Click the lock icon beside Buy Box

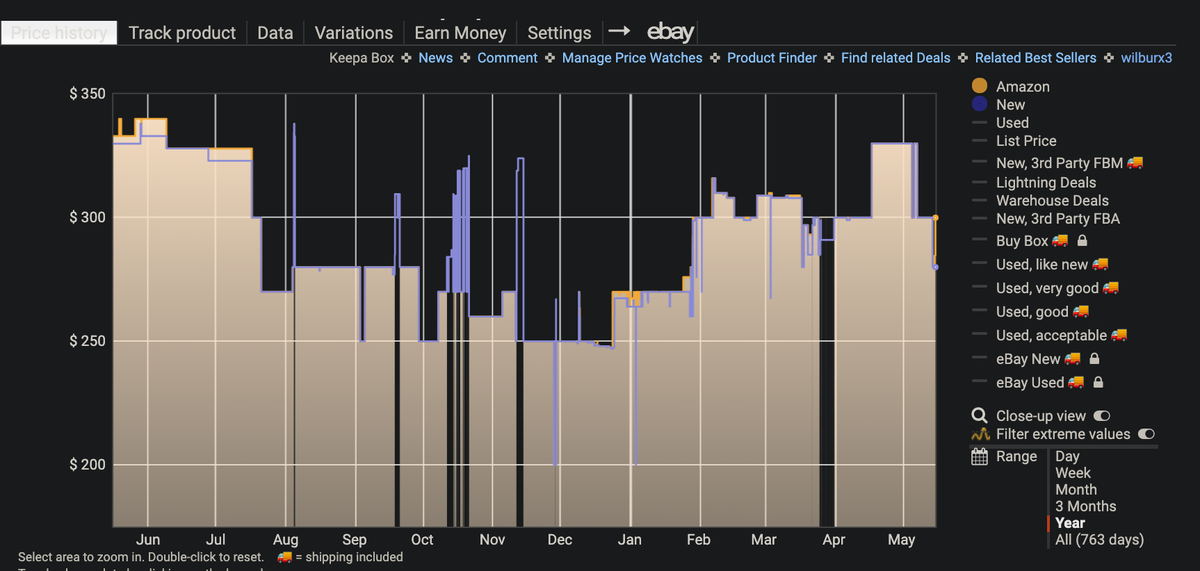point(1082,241)
